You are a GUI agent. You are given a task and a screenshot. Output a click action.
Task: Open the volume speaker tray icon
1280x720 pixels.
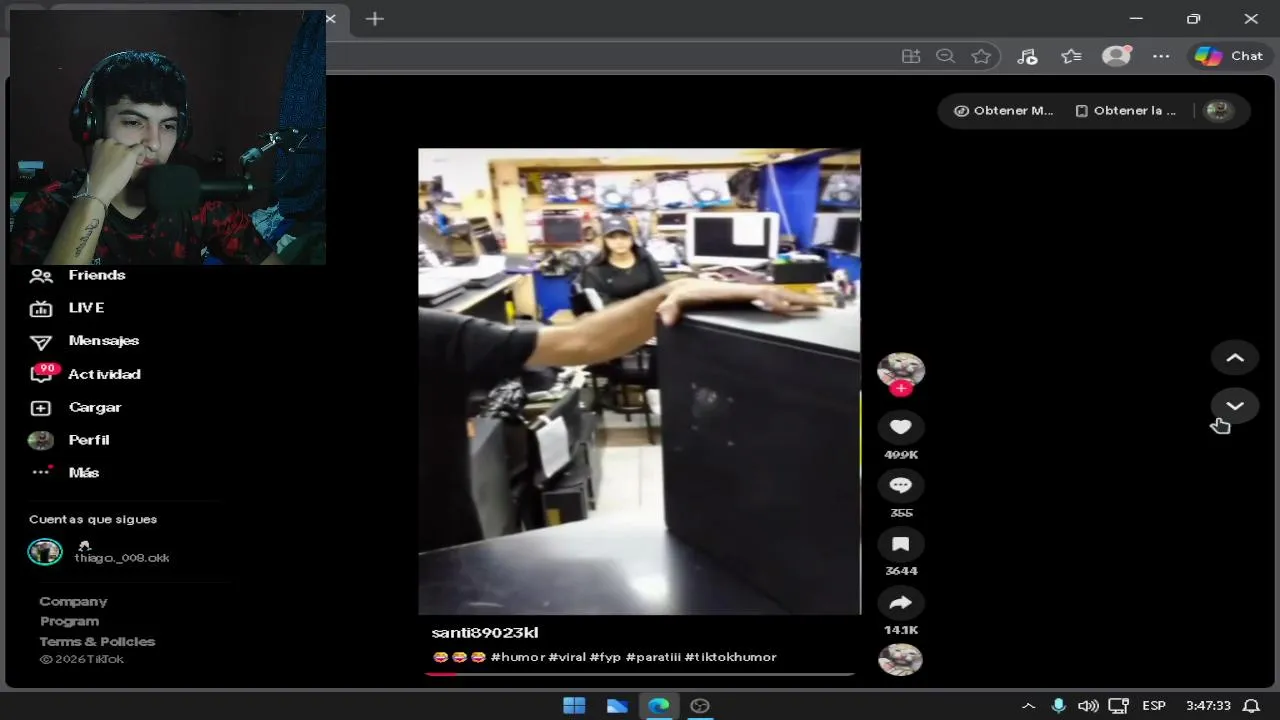pyautogui.click(x=1088, y=706)
